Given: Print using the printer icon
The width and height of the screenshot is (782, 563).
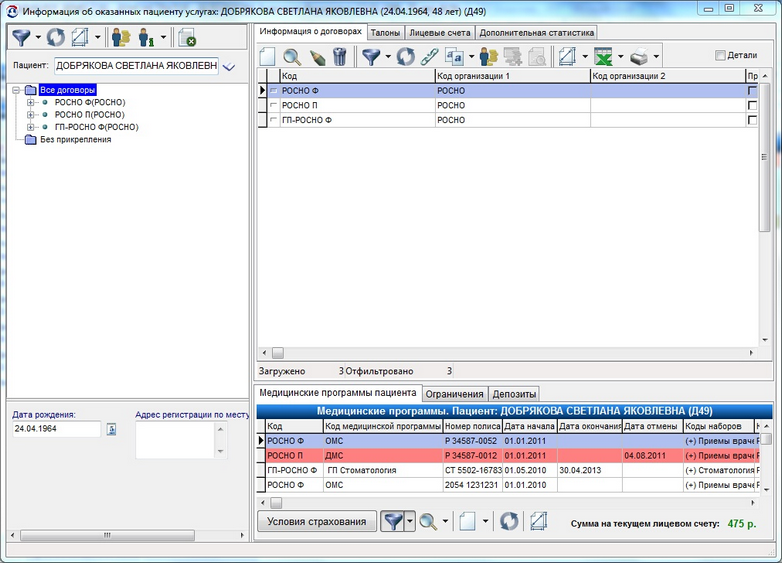Looking at the screenshot, I should [x=639, y=56].
